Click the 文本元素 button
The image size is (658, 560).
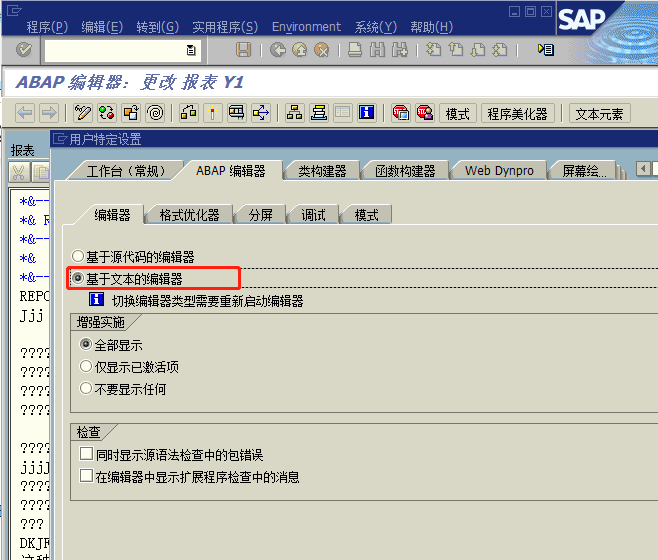coord(599,113)
